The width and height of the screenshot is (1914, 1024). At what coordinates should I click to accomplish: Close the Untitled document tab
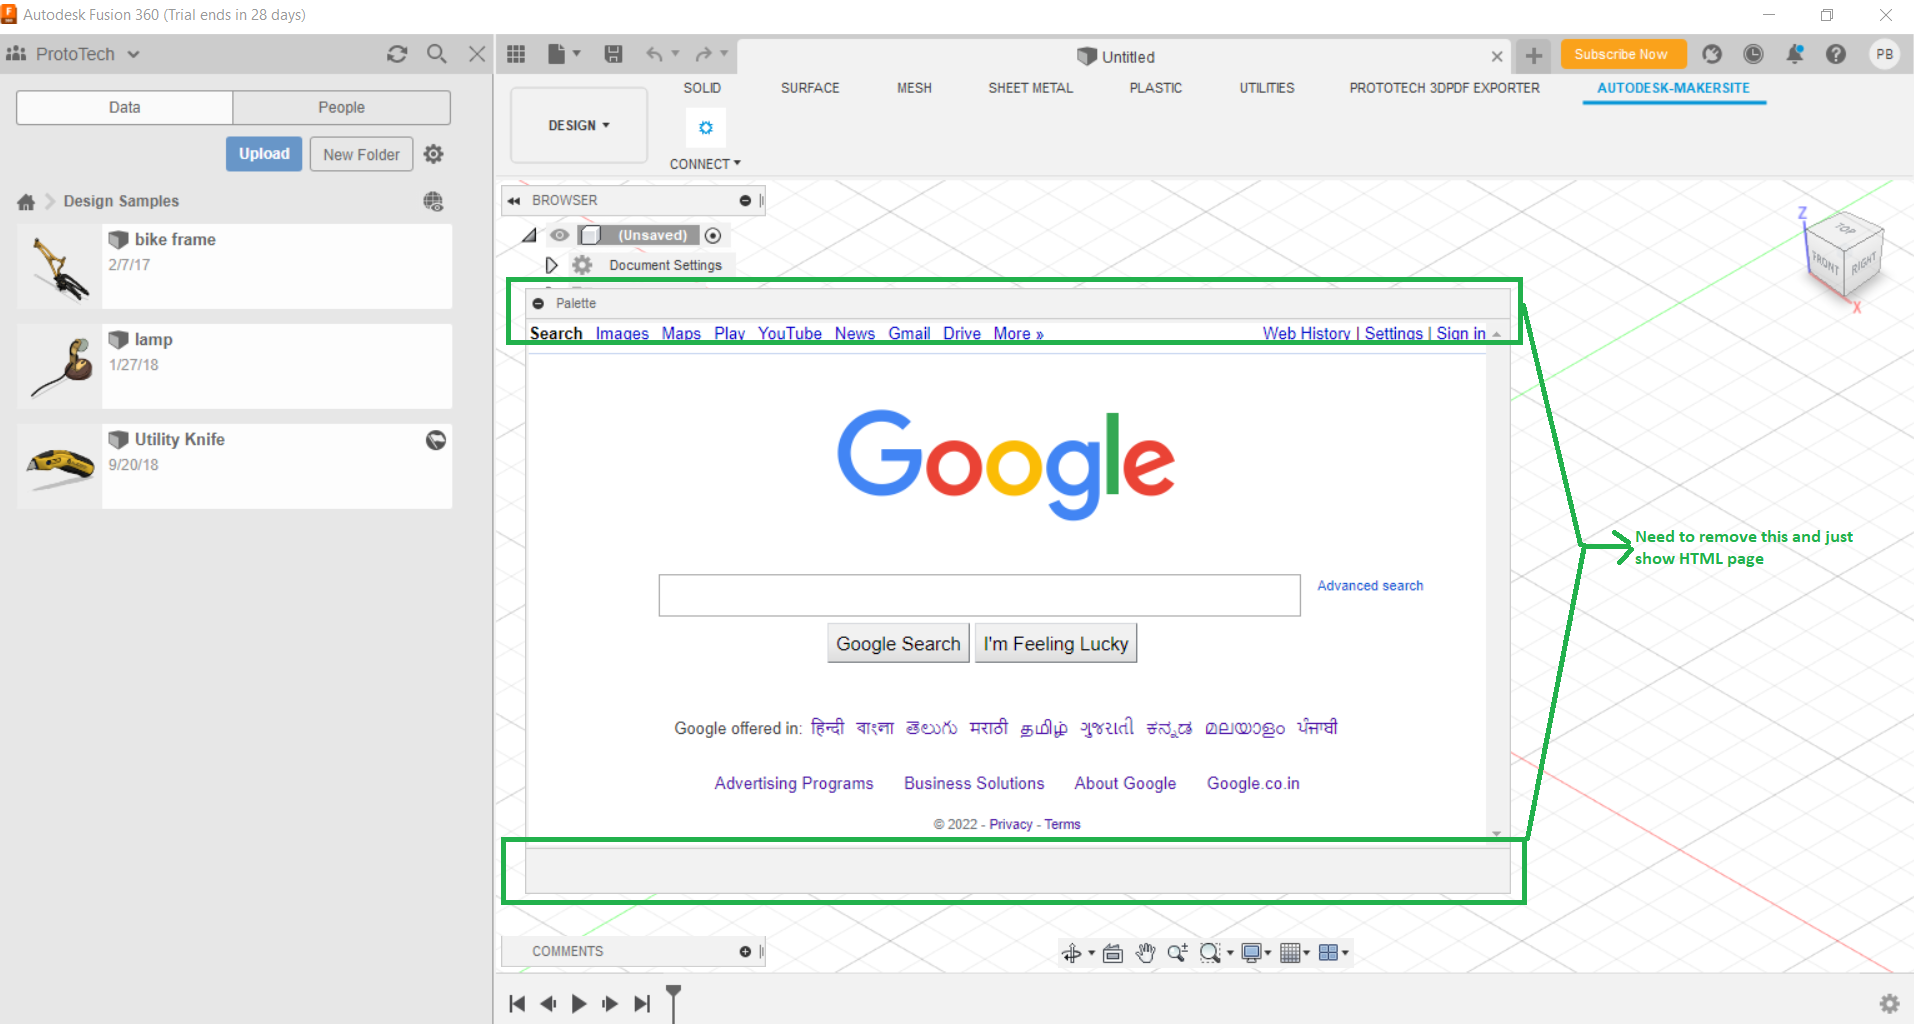(x=1497, y=57)
